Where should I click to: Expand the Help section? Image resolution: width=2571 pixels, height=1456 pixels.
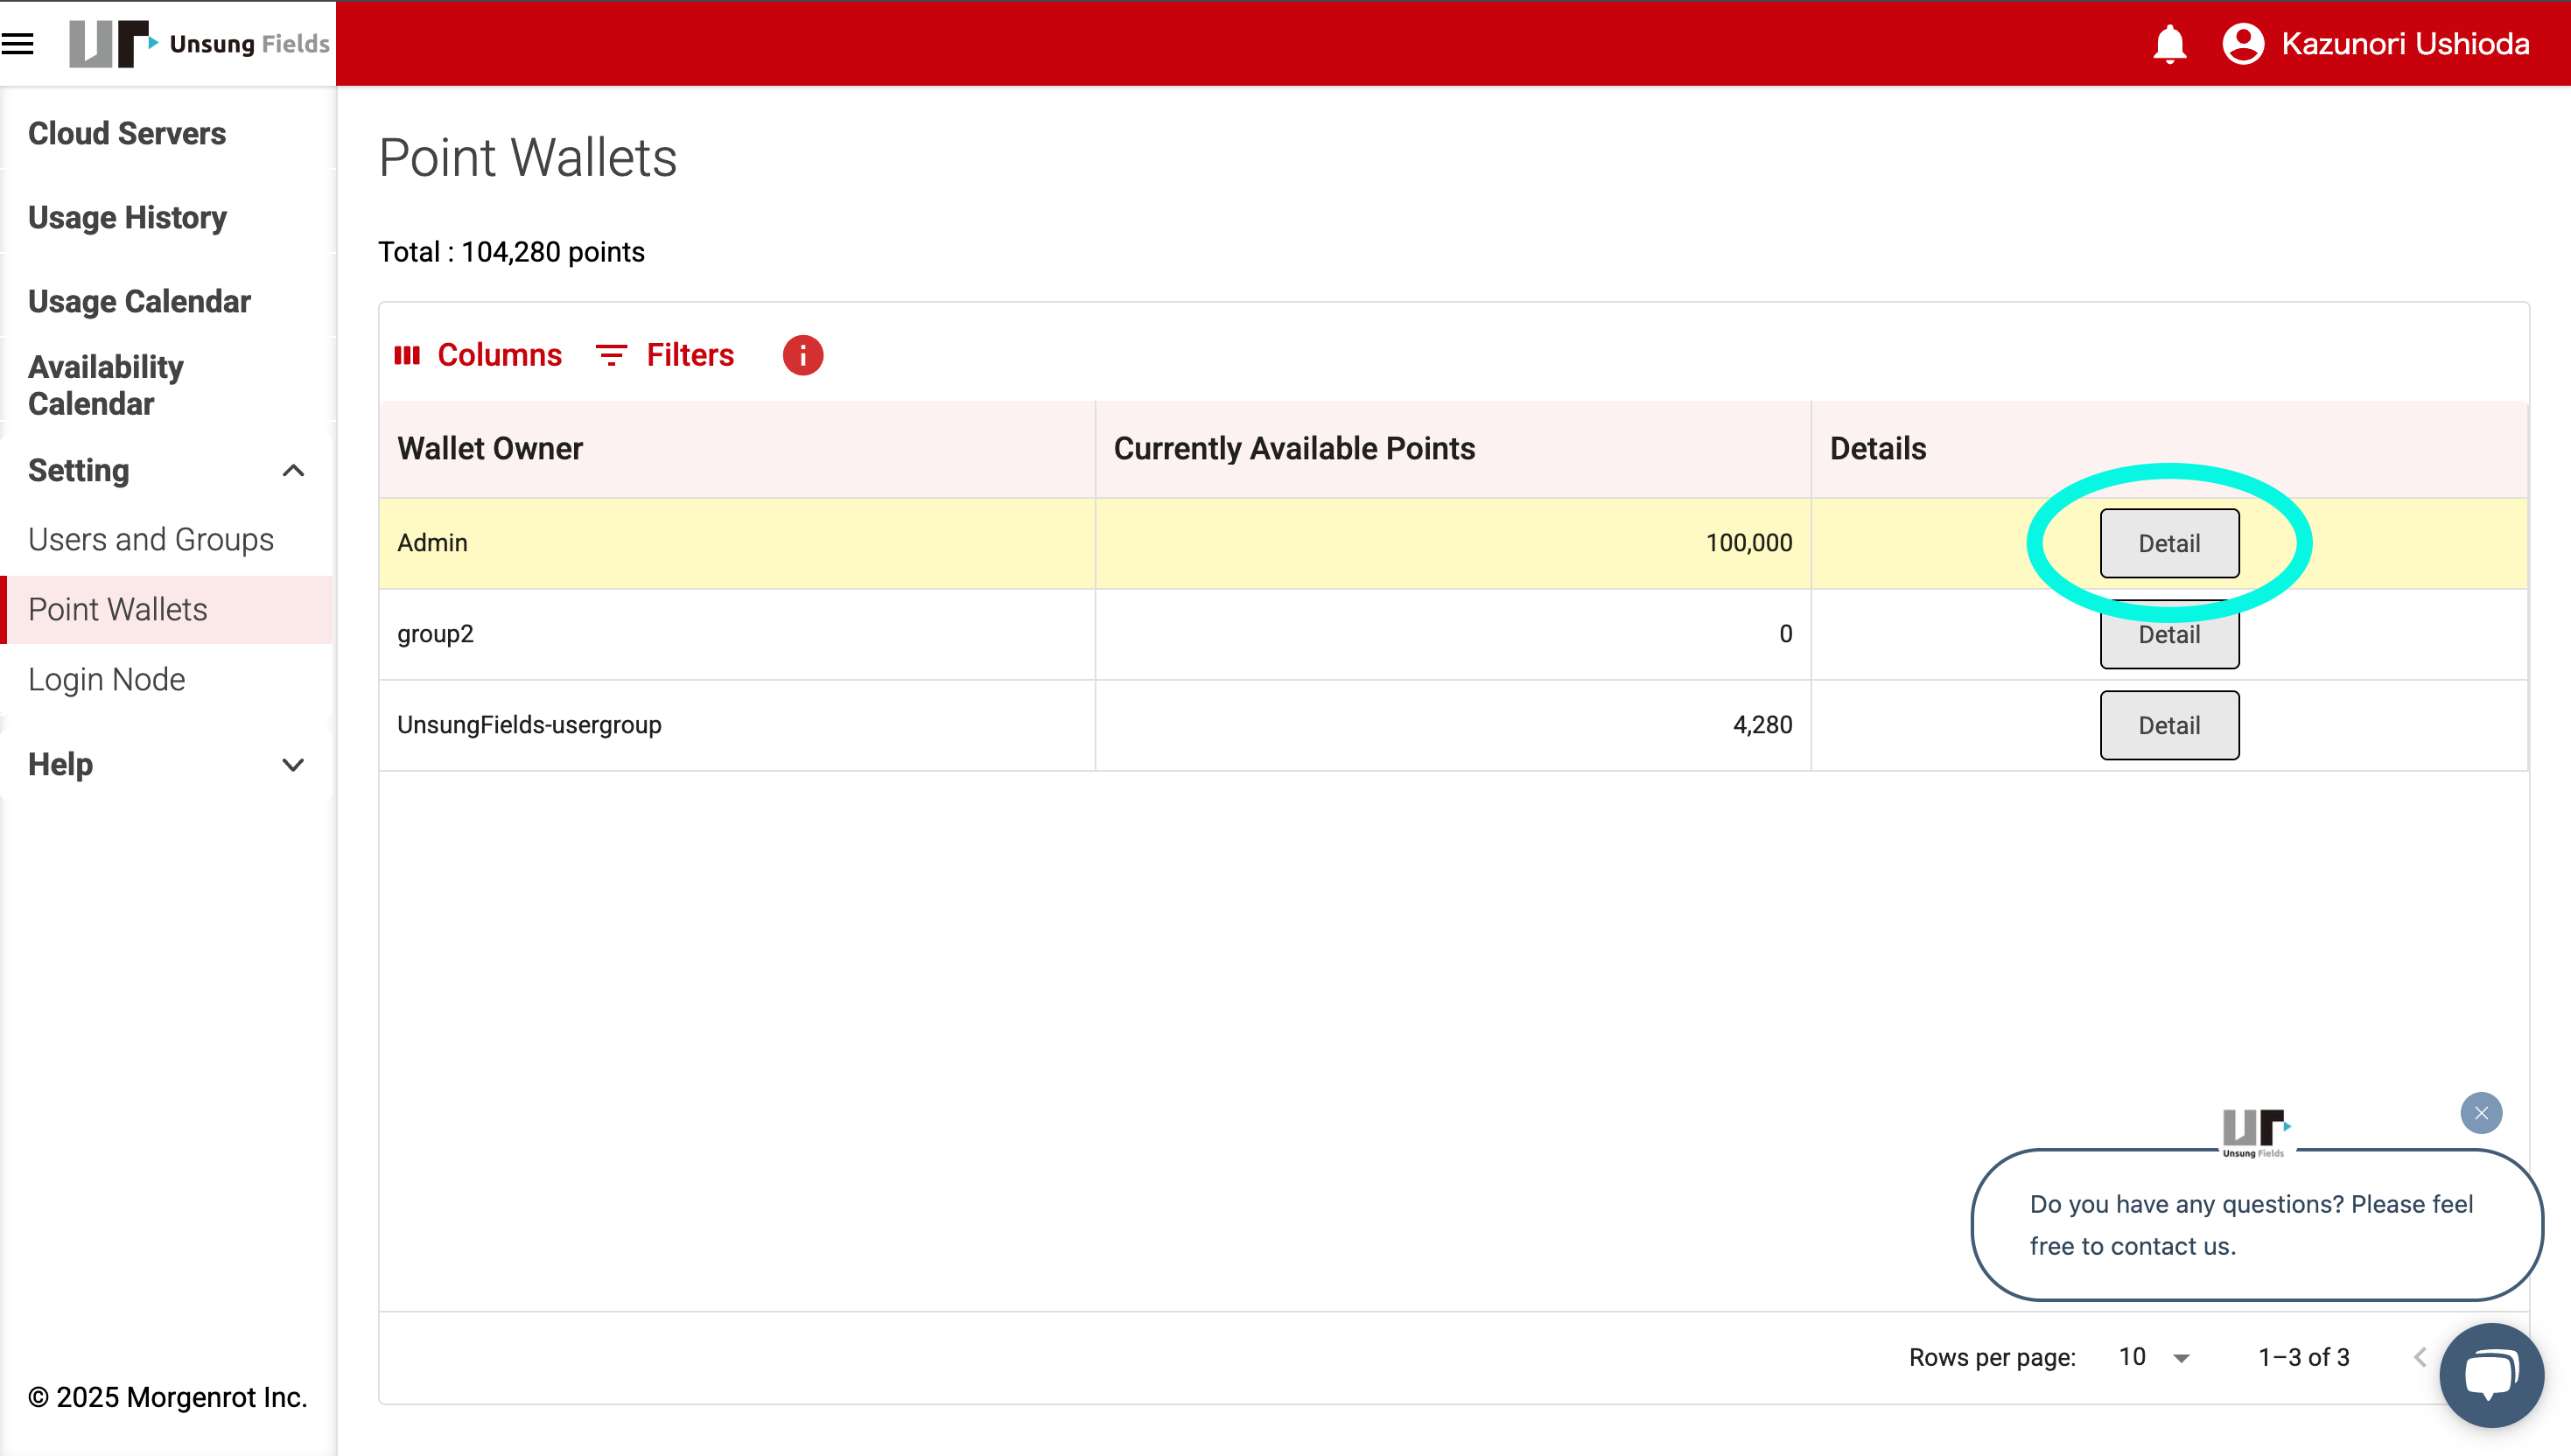coord(292,765)
